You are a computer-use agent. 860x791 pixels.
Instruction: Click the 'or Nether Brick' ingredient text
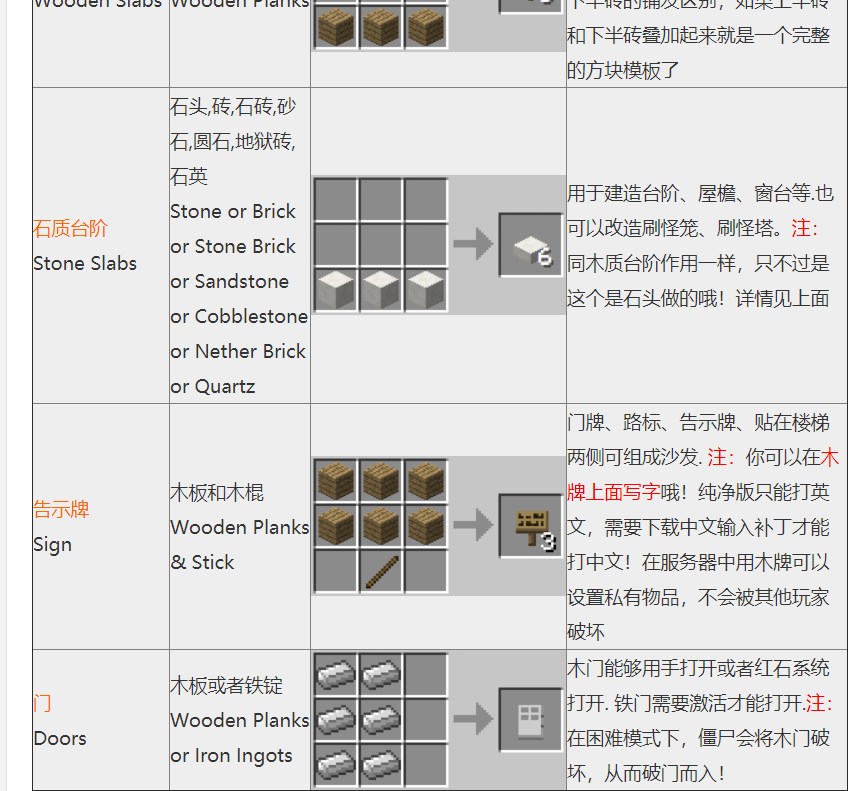[x=238, y=352]
